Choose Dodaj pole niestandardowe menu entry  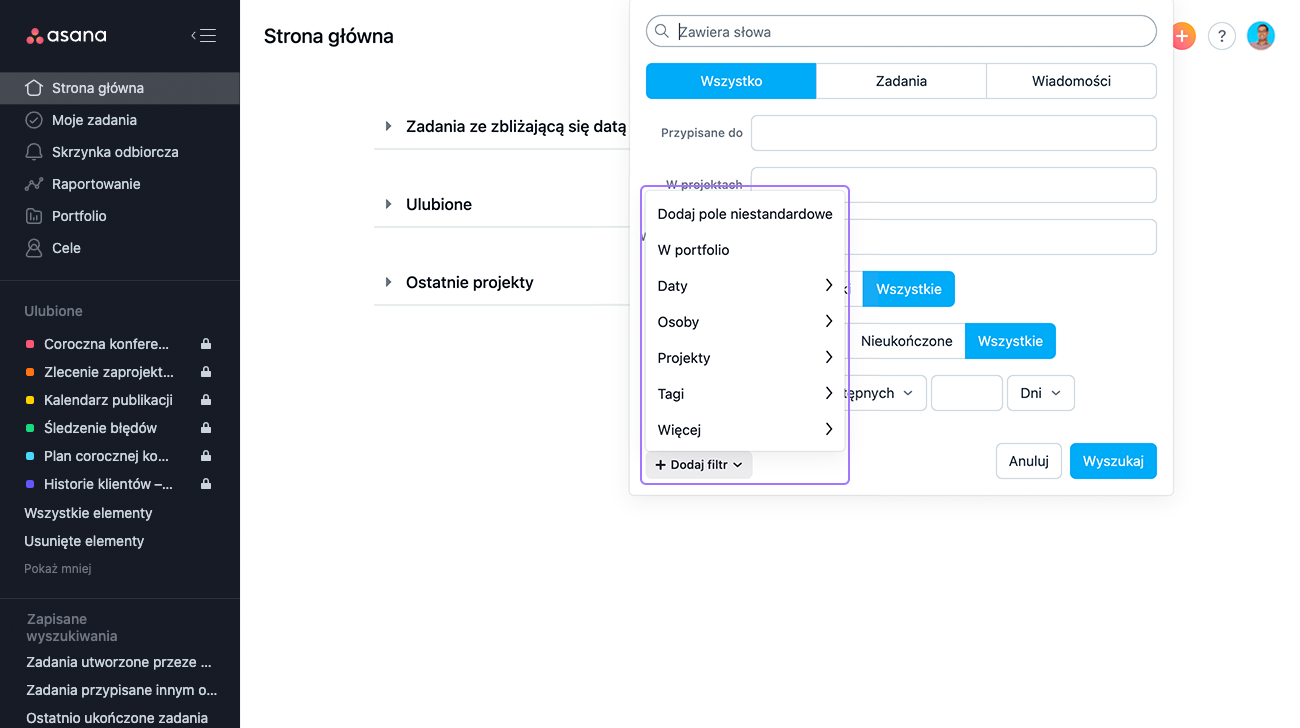[x=745, y=214]
